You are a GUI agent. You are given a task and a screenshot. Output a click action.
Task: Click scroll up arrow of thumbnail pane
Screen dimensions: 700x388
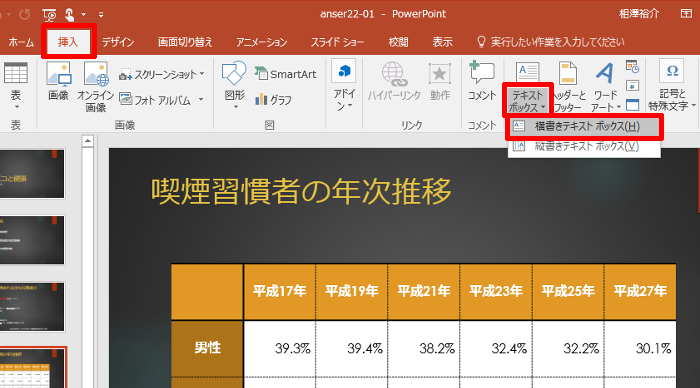88,141
